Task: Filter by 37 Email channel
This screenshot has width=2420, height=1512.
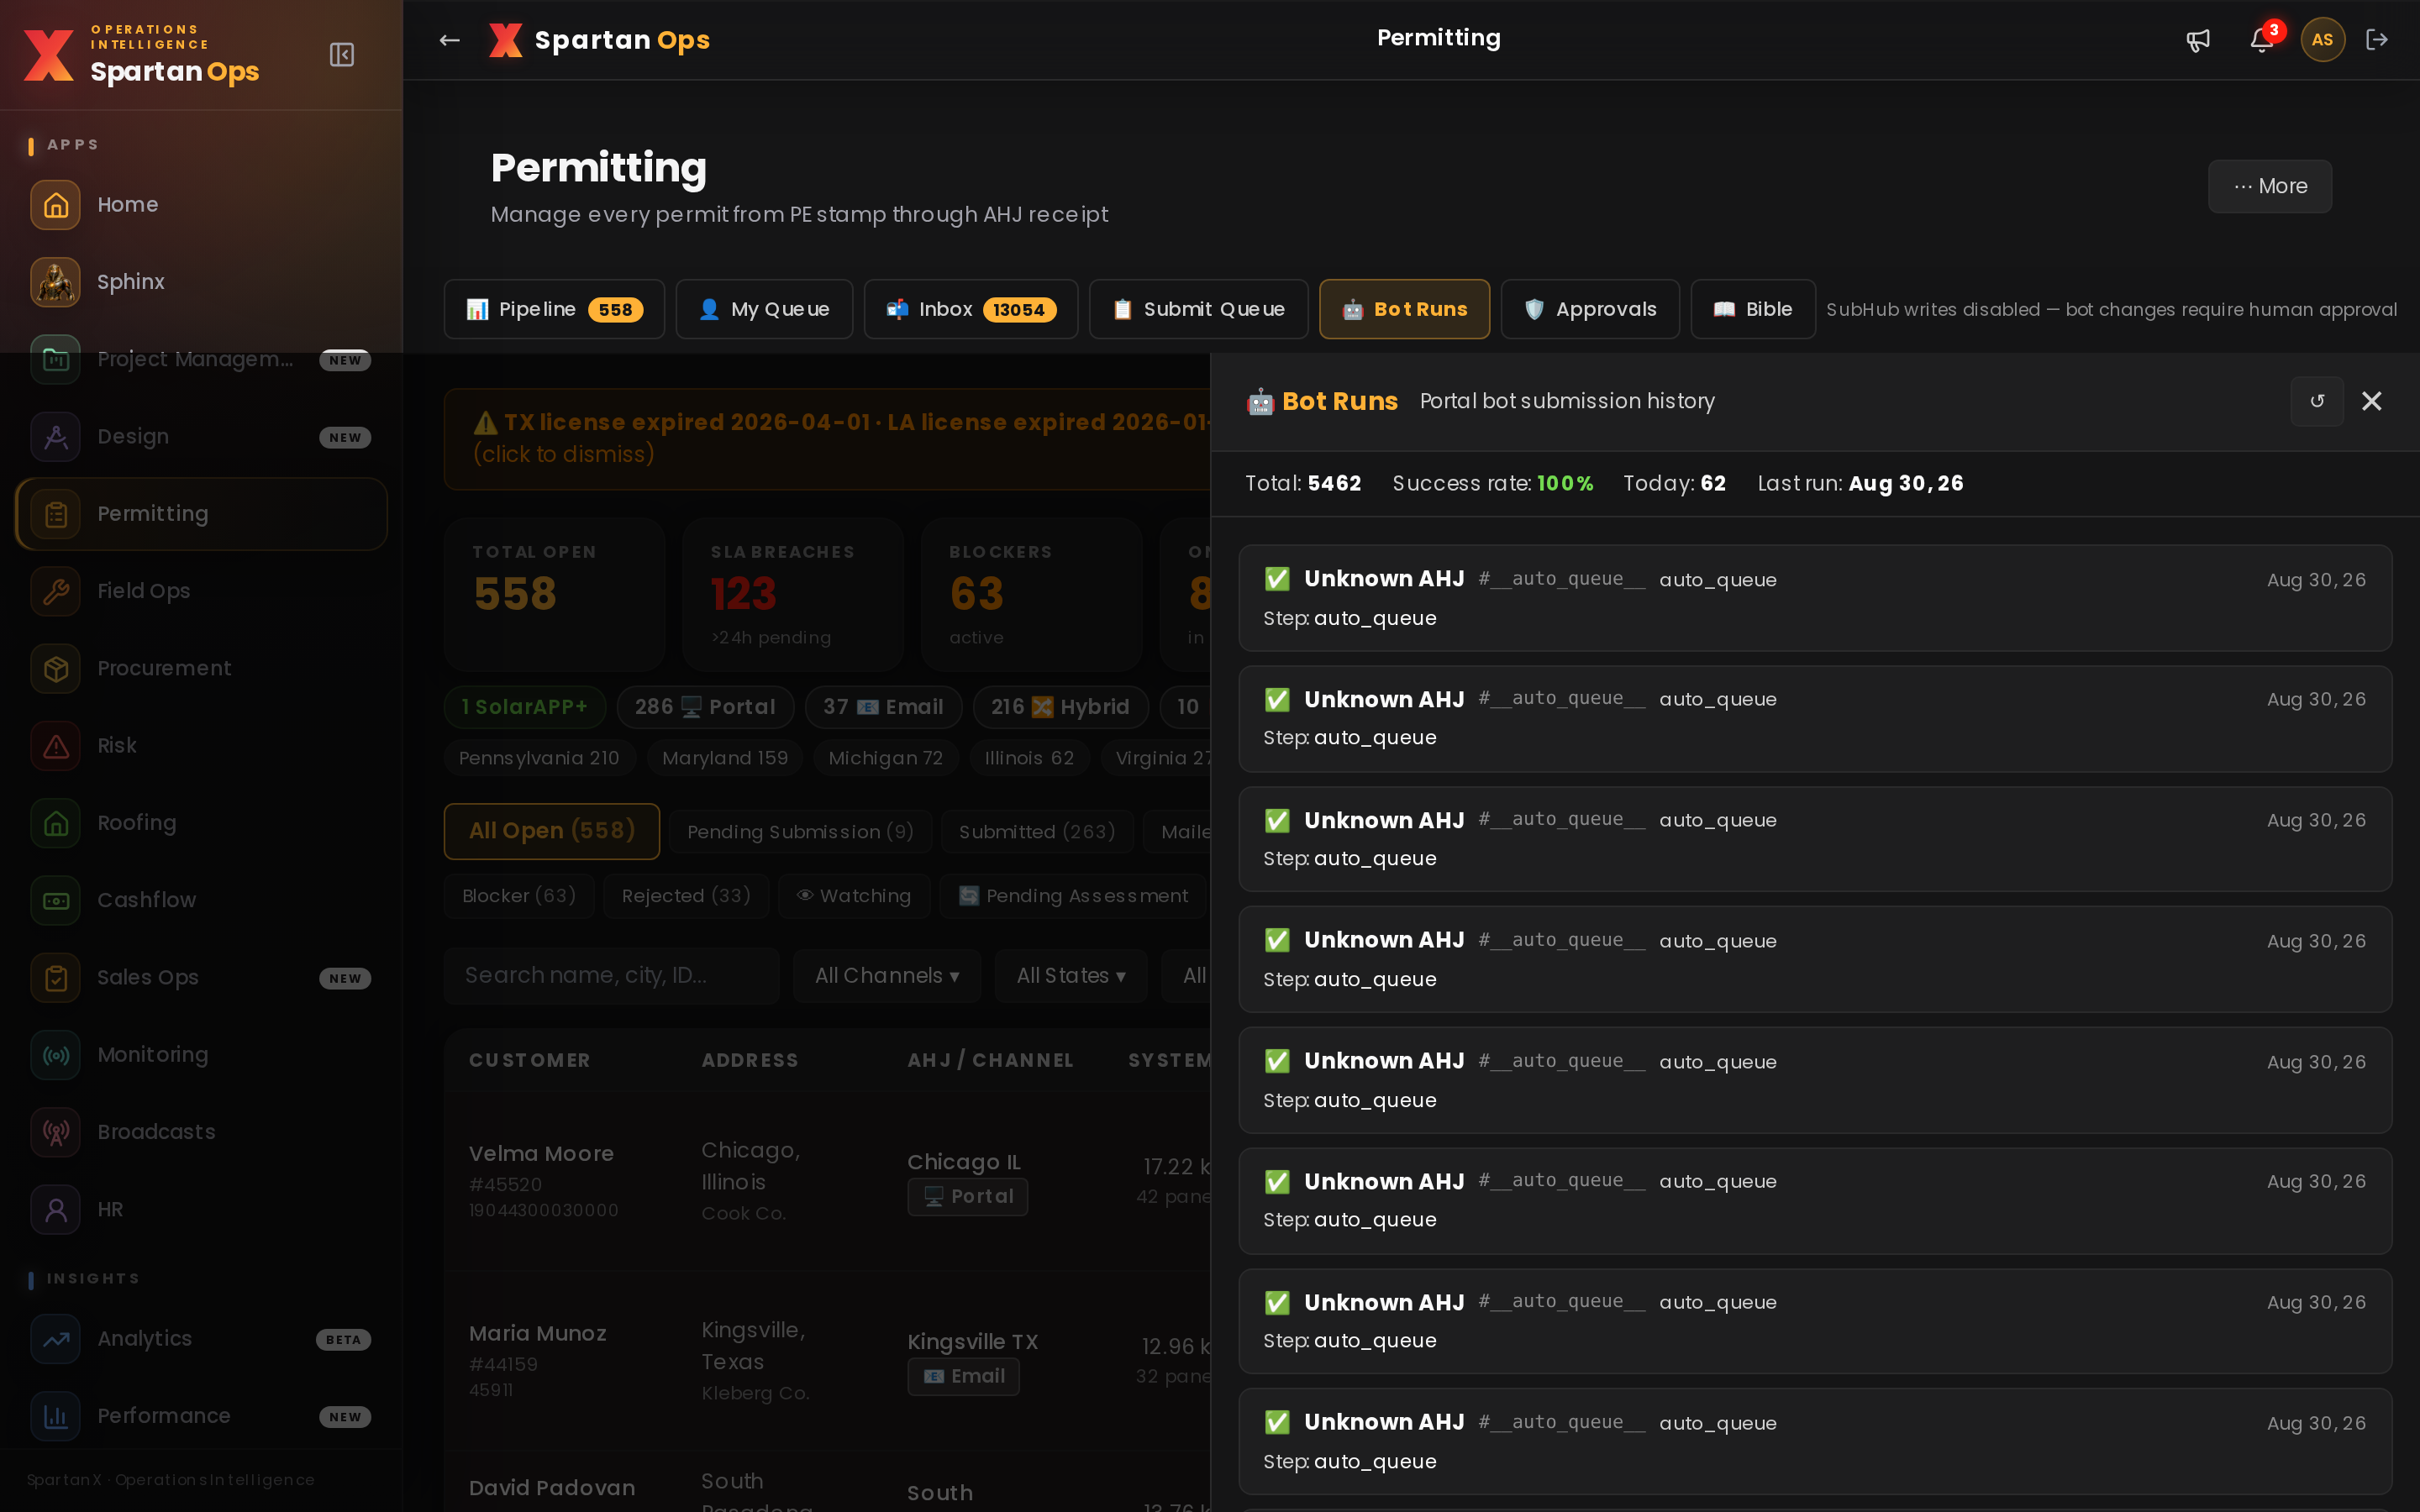Action: tap(883, 707)
